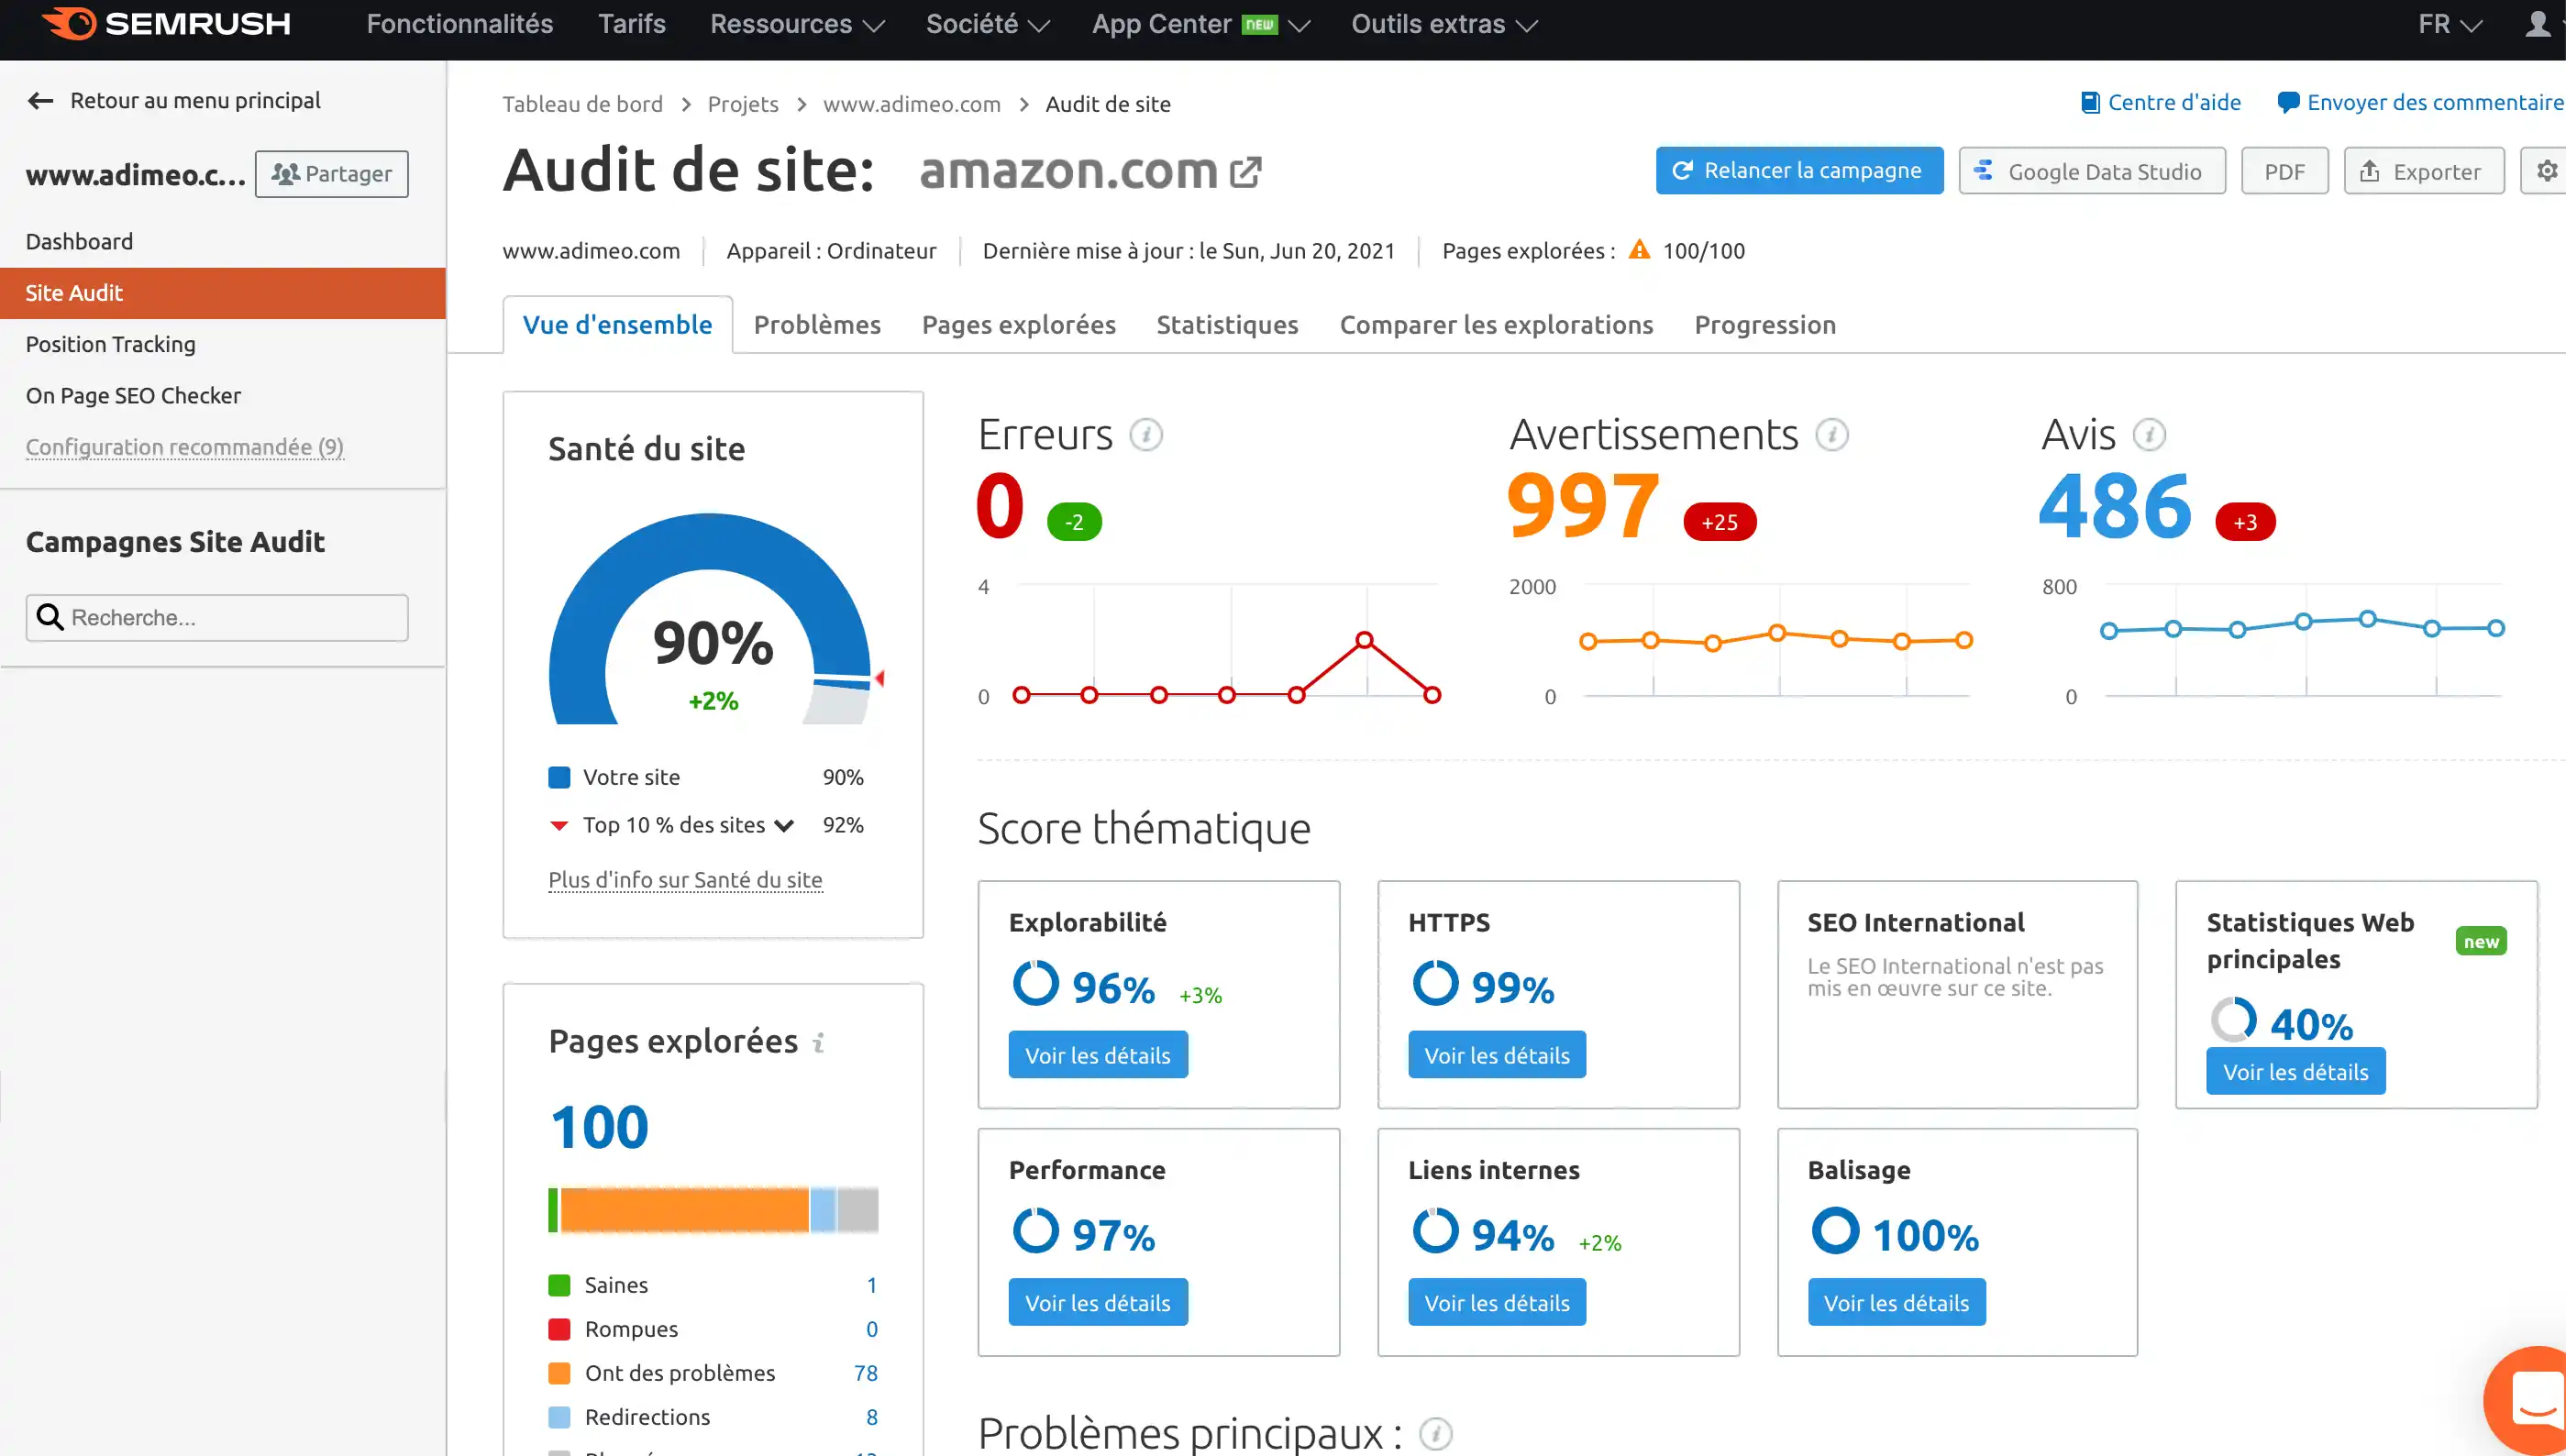Expand the App Center menu

click(1201, 24)
